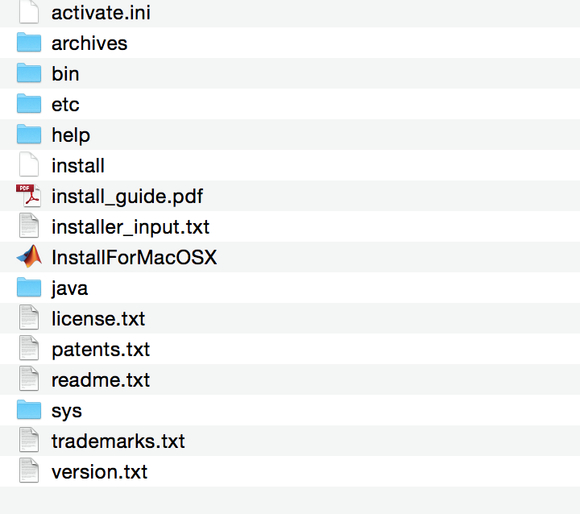Click the install_guide.pdf PDF icon

tap(28, 195)
